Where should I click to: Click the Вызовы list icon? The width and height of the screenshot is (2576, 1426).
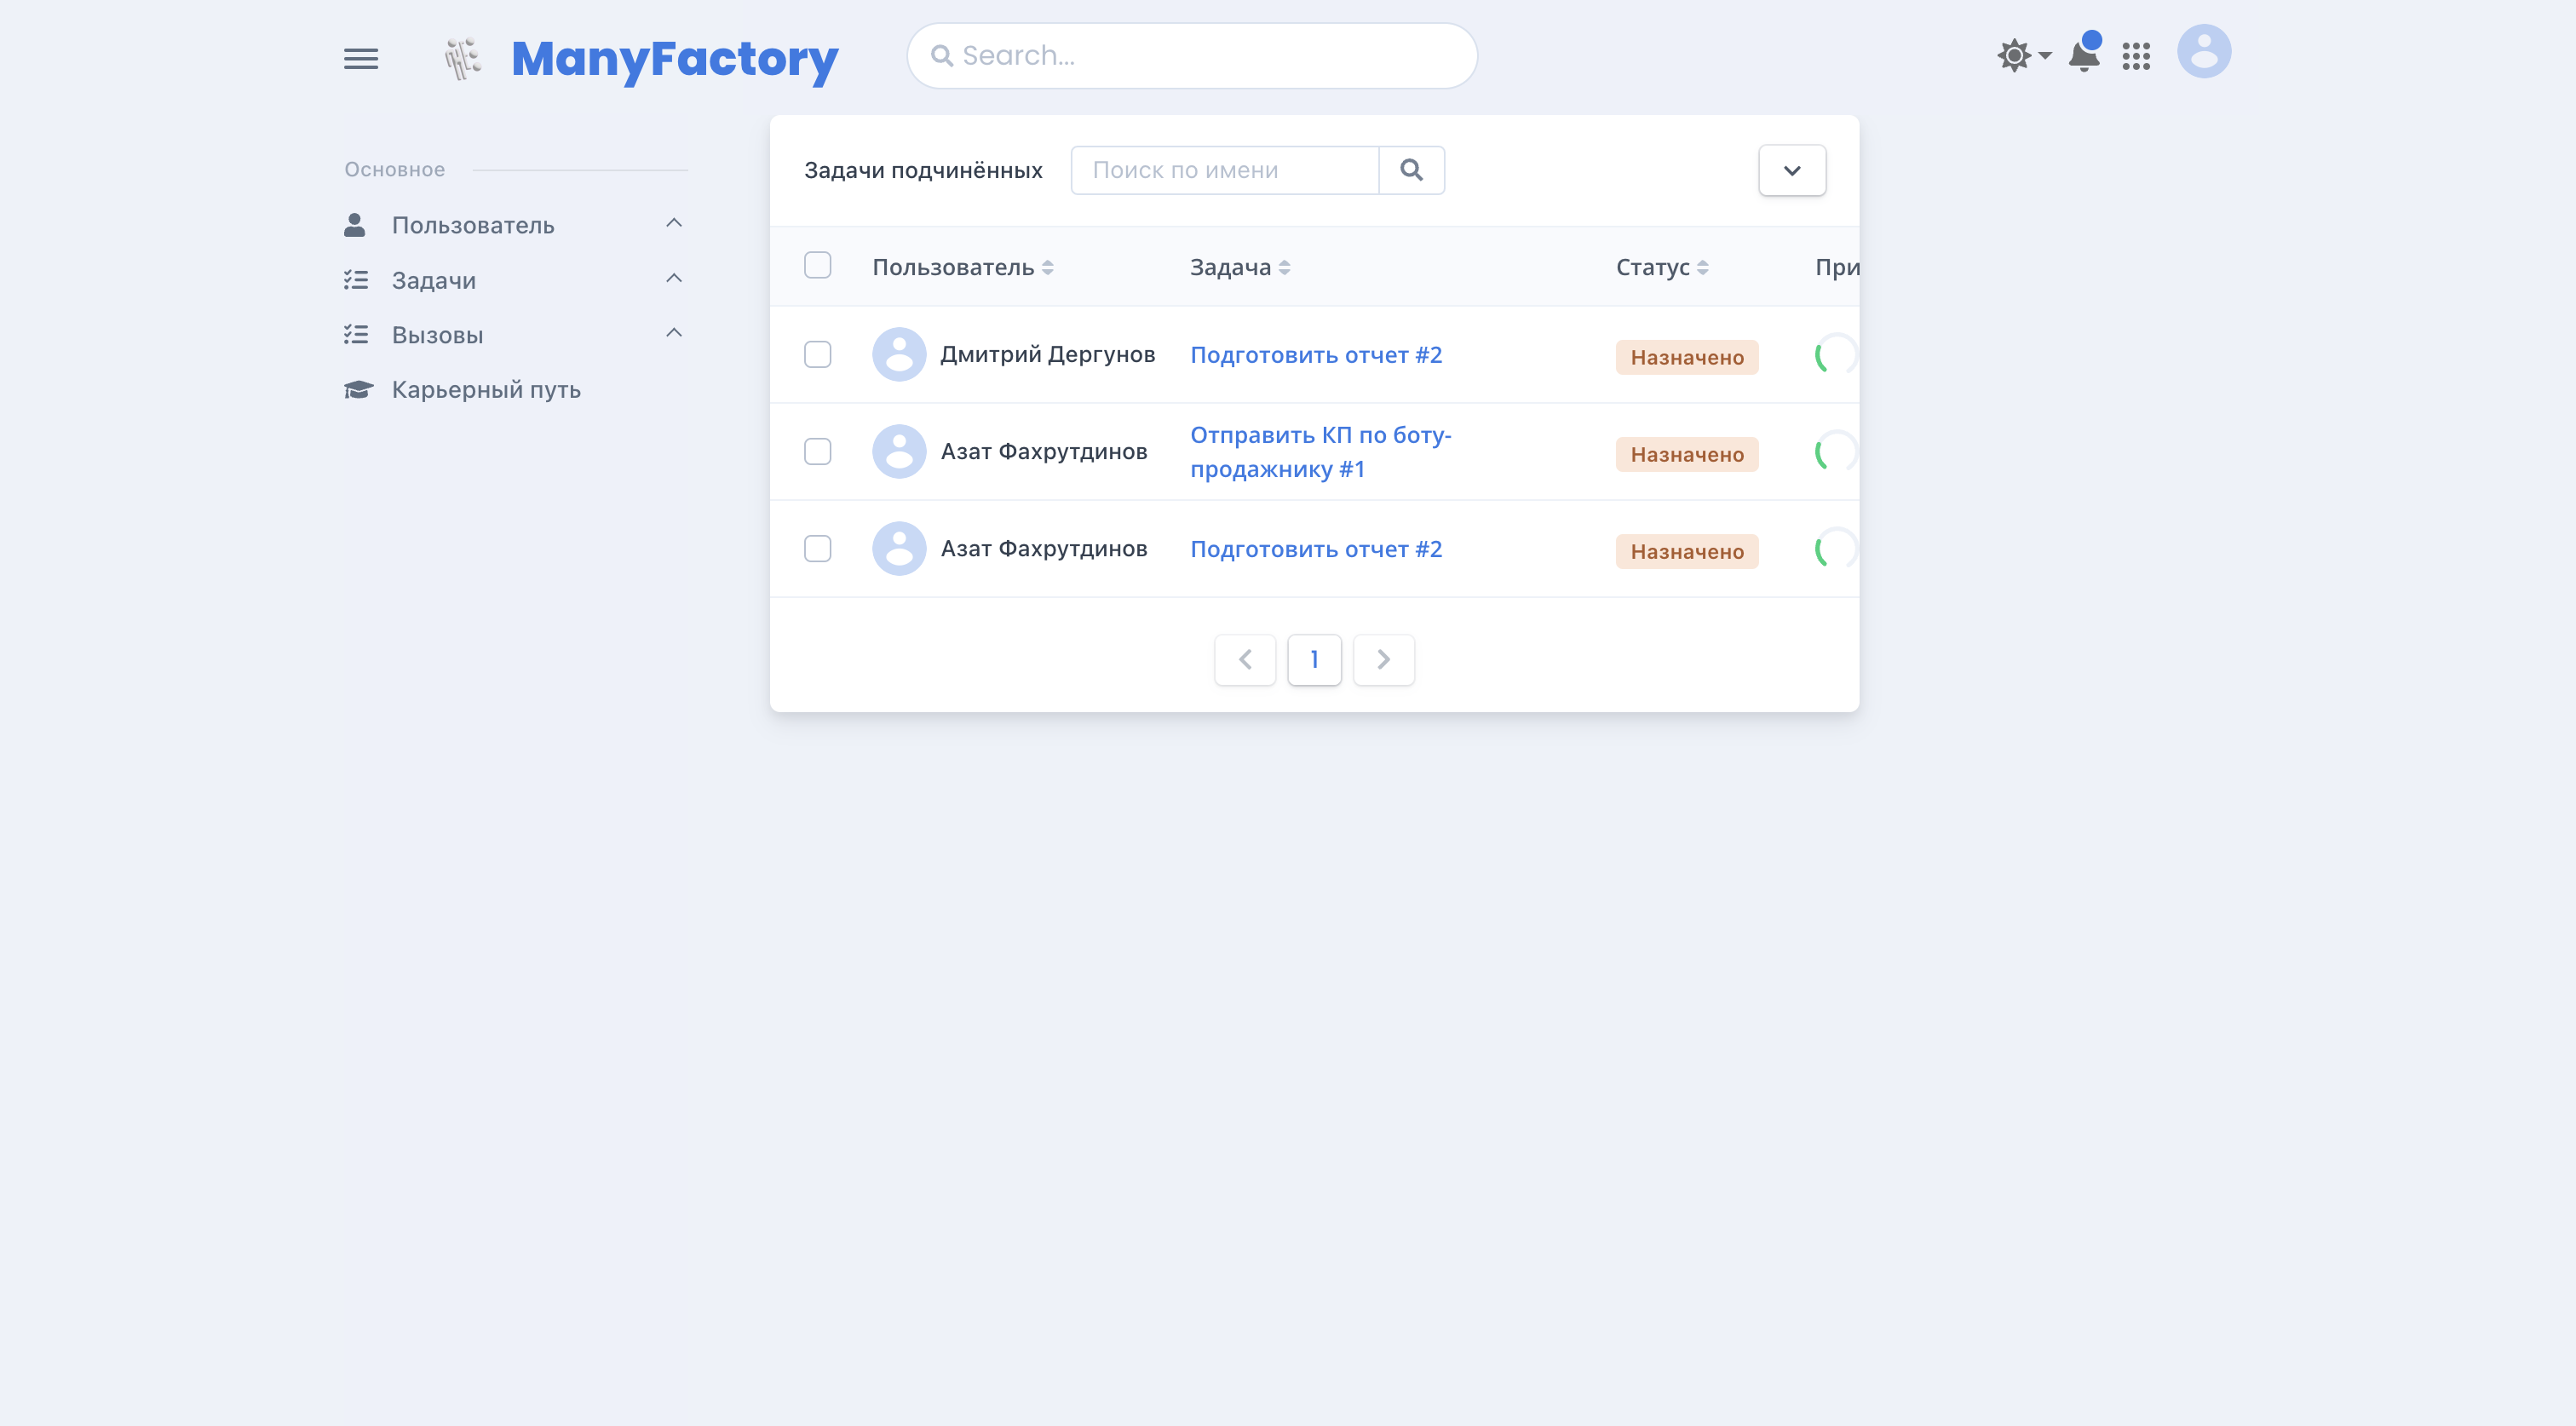[x=357, y=334]
